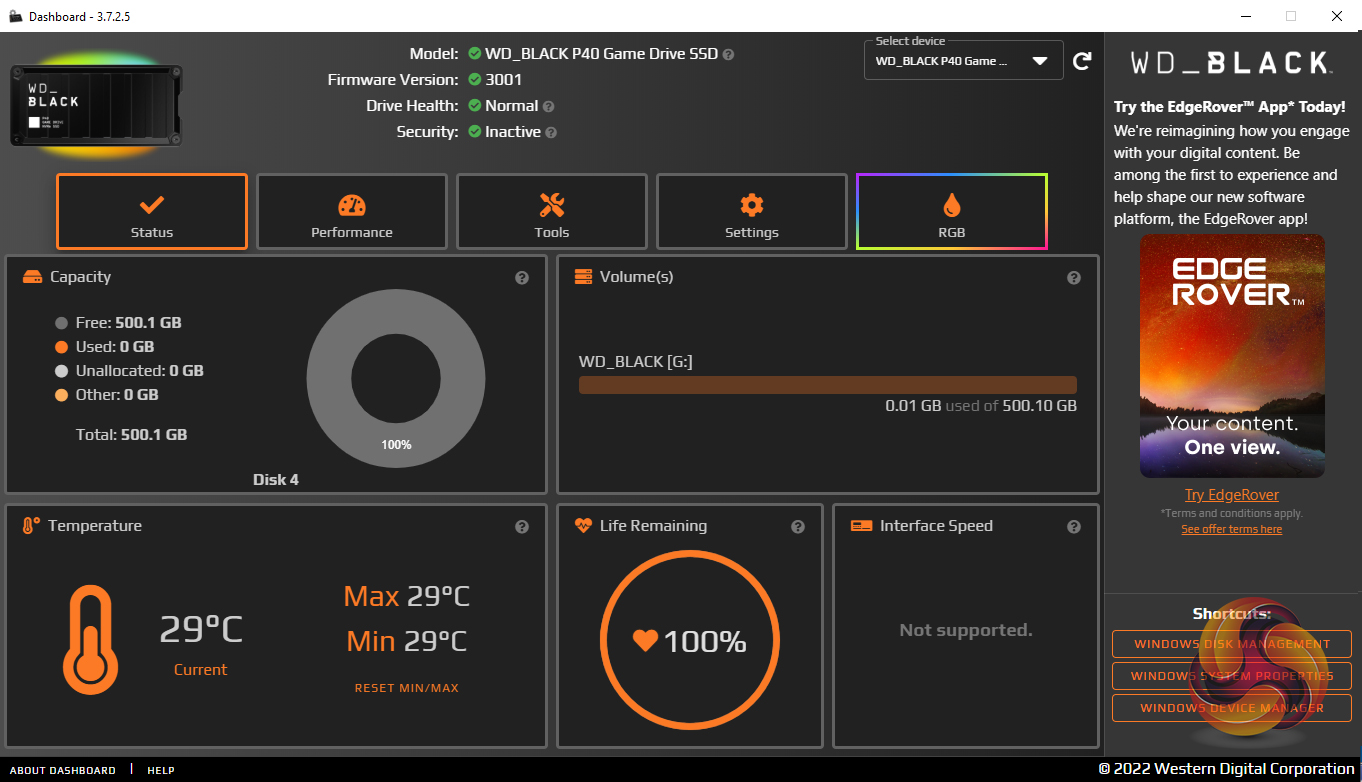The image size is (1362, 782).
Task: Open help icon next to Model name
Action: 728,54
